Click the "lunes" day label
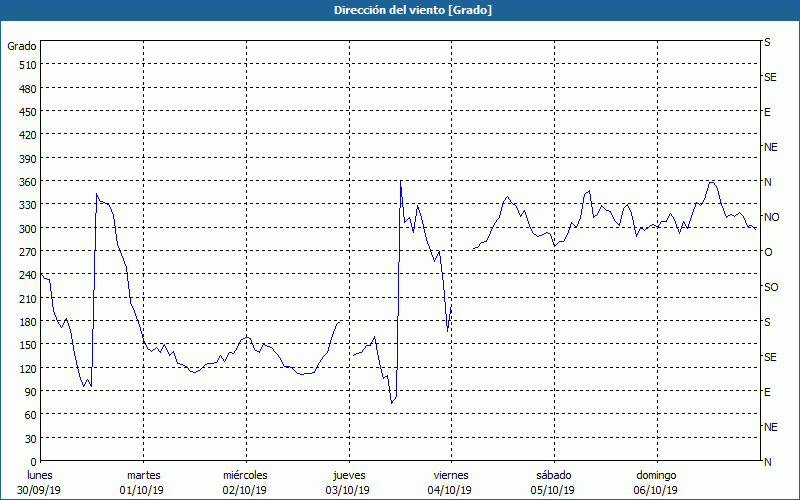Image resolution: width=800 pixels, height=500 pixels. point(39,476)
